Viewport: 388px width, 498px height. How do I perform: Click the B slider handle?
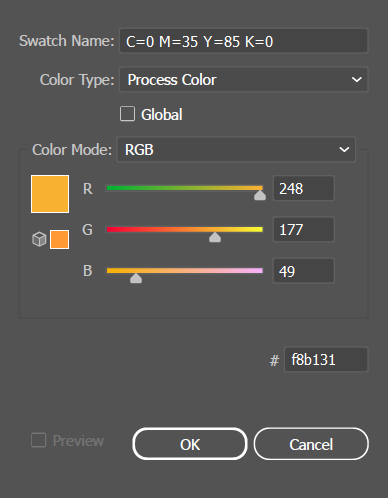[136, 278]
